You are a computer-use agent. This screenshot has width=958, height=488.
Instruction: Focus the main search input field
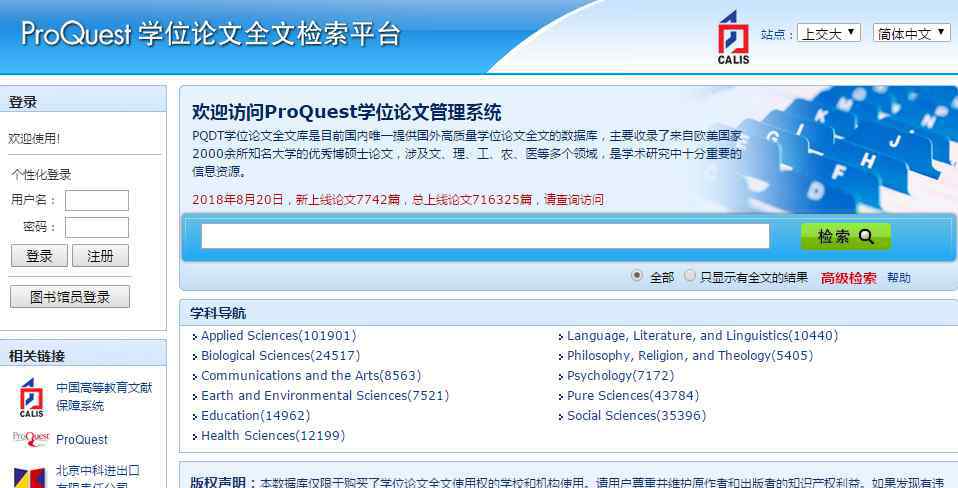485,236
